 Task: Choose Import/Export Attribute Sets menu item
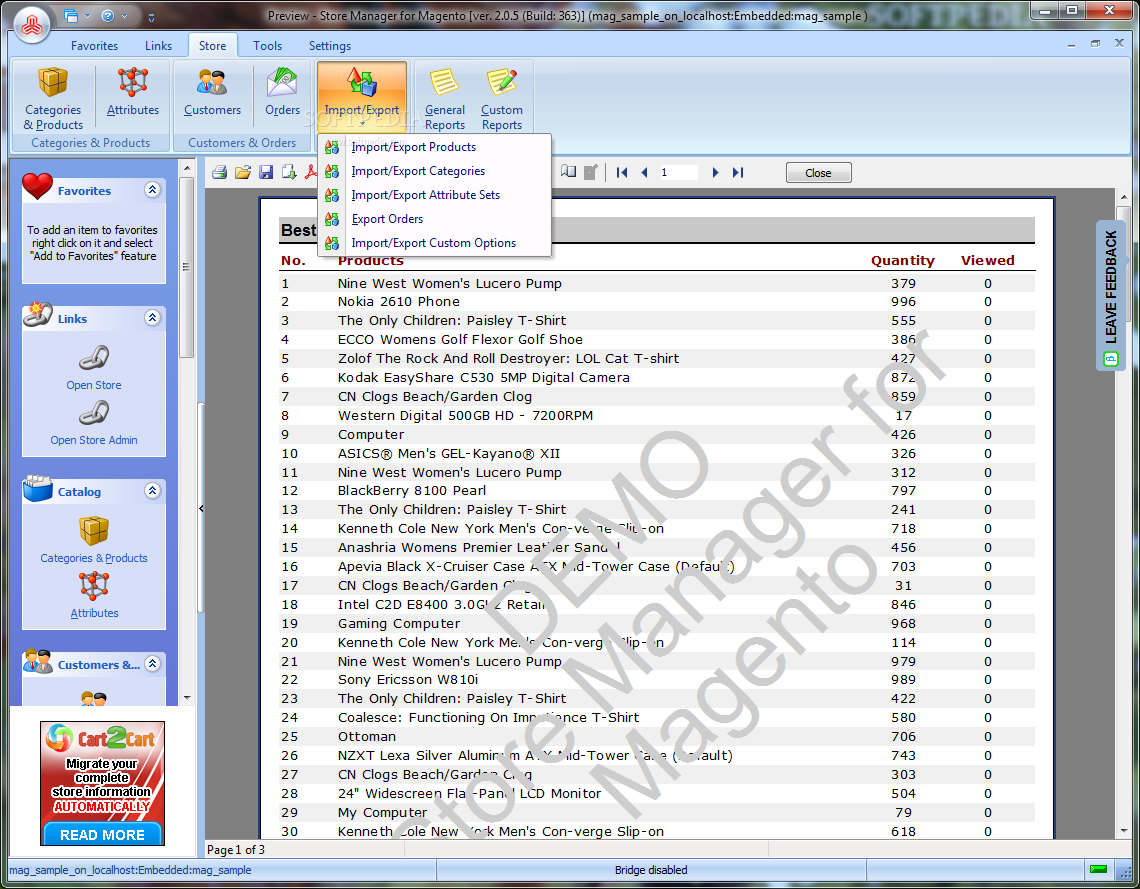[434, 195]
